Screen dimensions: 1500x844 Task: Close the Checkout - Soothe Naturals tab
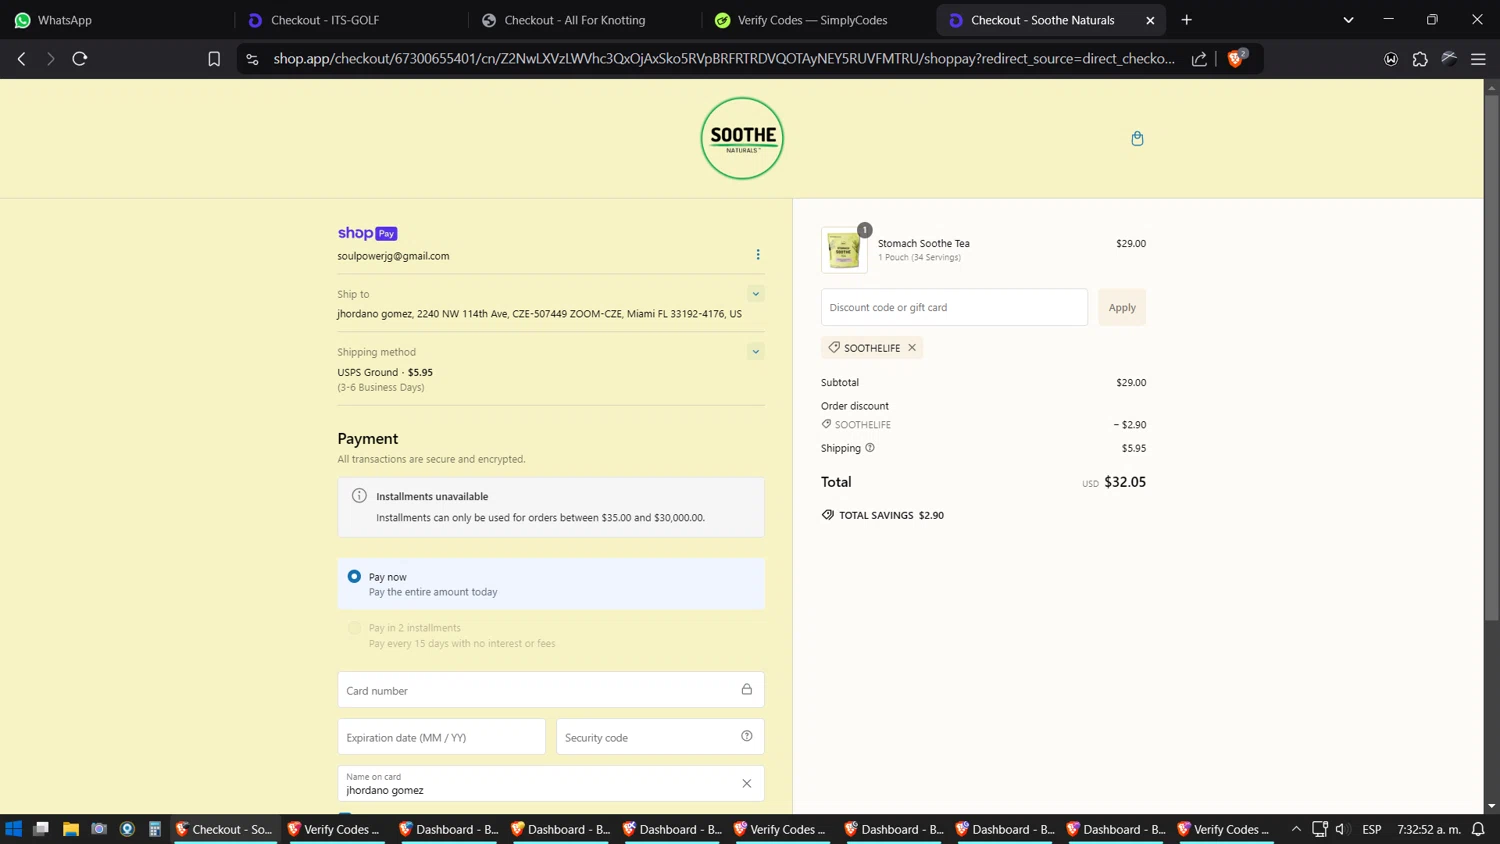click(1150, 20)
